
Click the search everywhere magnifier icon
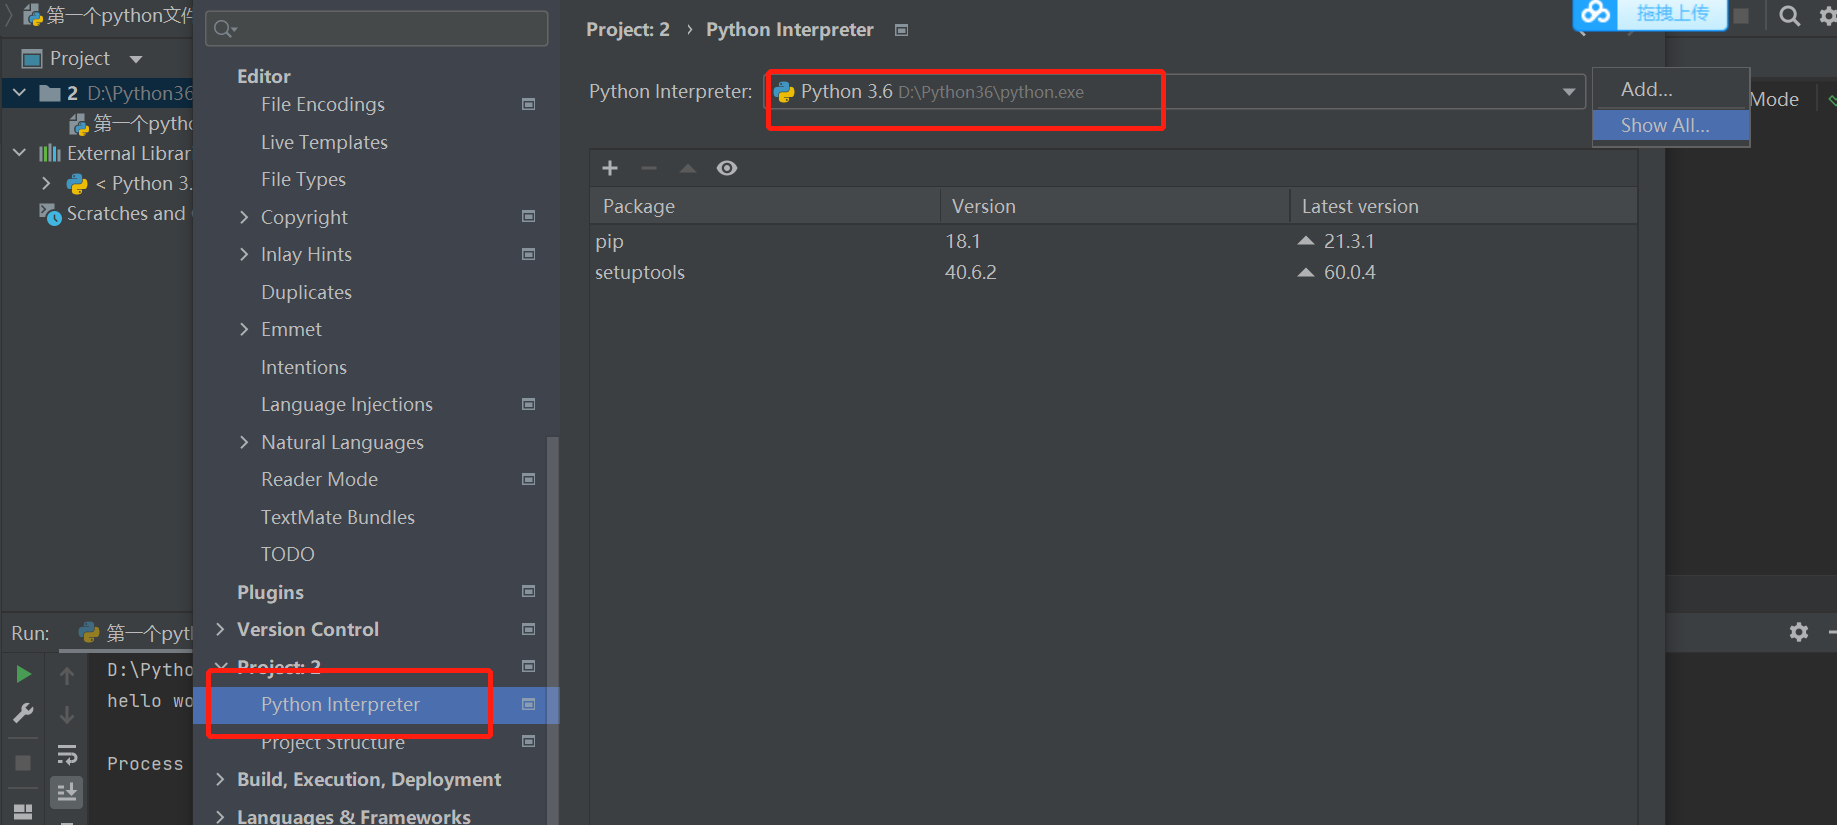pos(1790,16)
